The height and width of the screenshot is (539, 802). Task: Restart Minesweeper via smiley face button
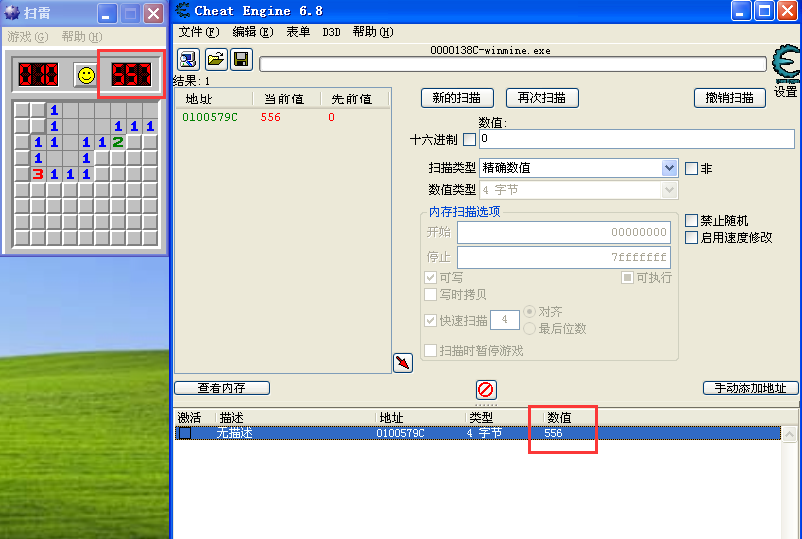86,76
